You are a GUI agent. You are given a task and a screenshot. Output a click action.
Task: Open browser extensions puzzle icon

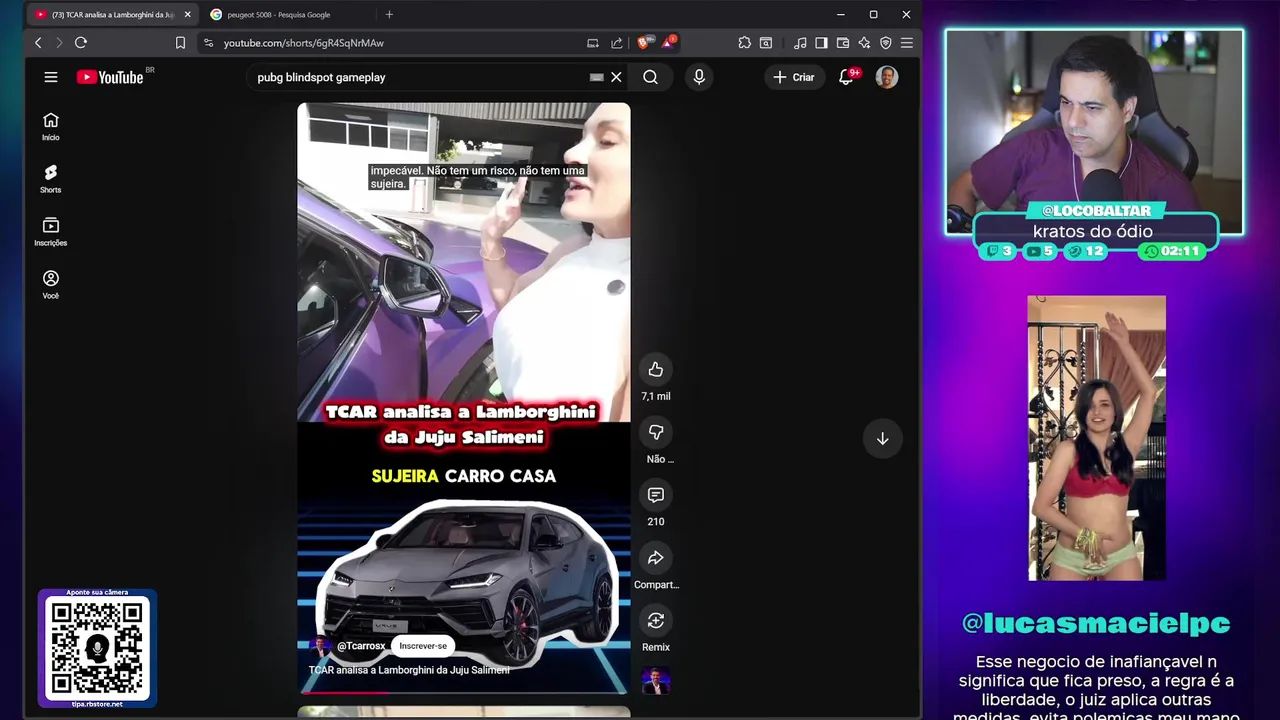[x=745, y=43]
